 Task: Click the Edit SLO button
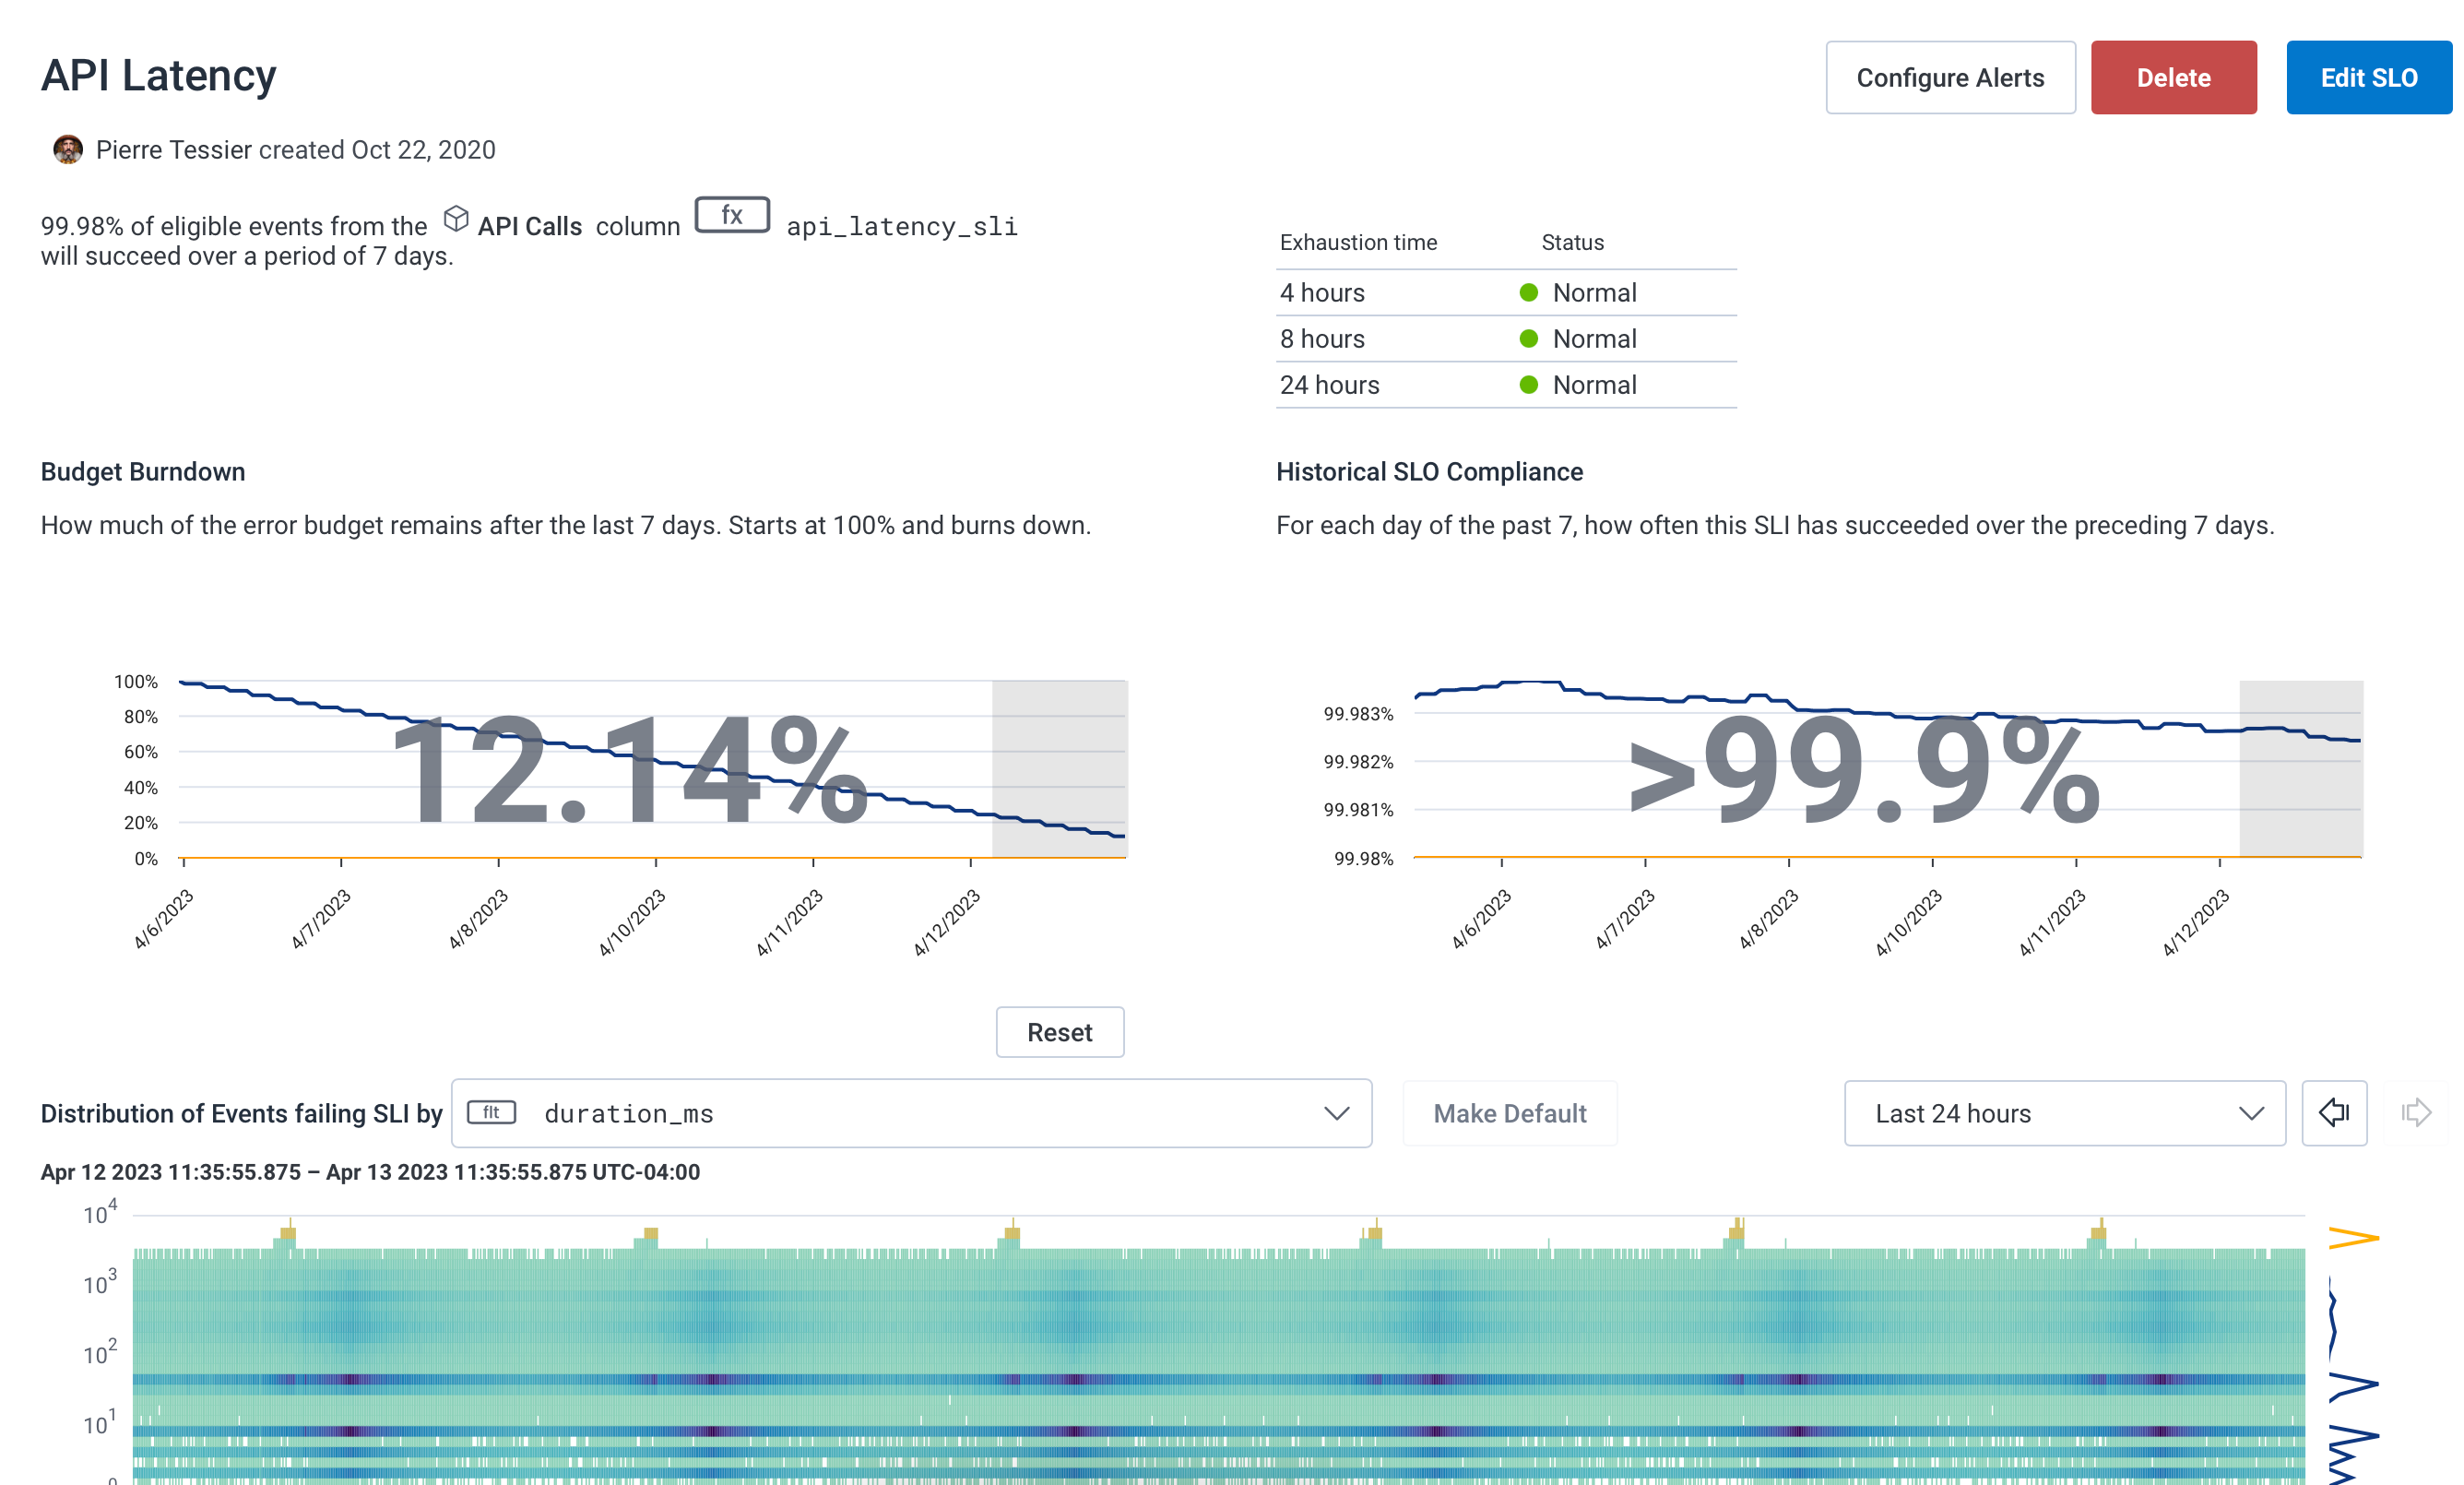[2368, 78]
